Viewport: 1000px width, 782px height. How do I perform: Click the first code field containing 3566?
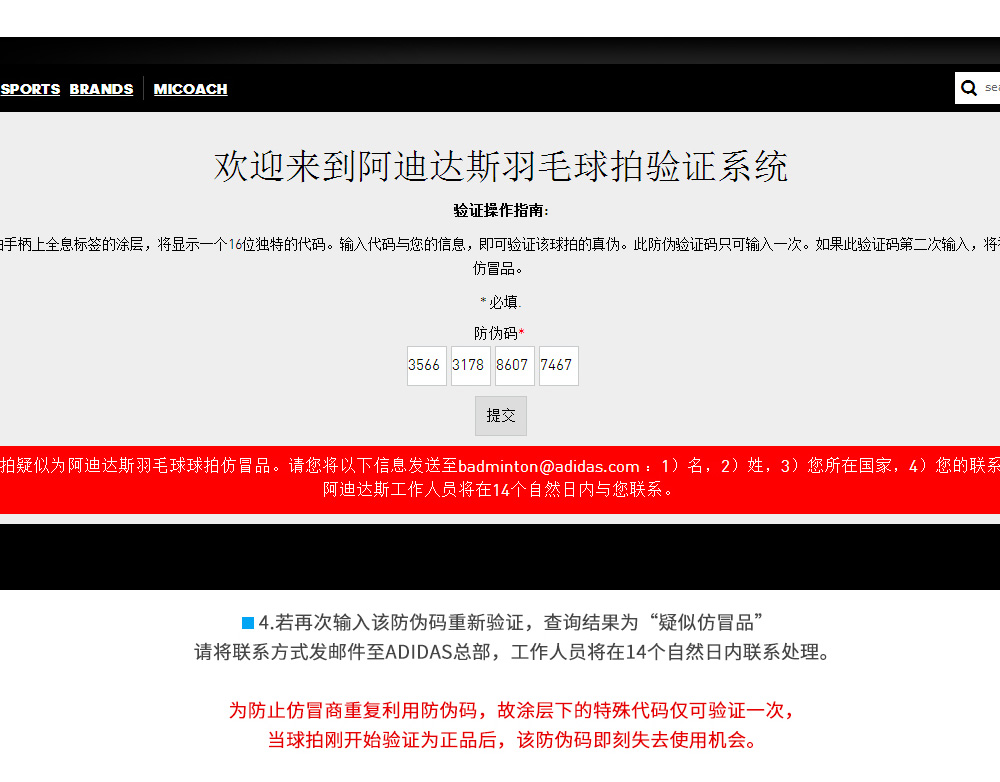(x=426, y=366)
